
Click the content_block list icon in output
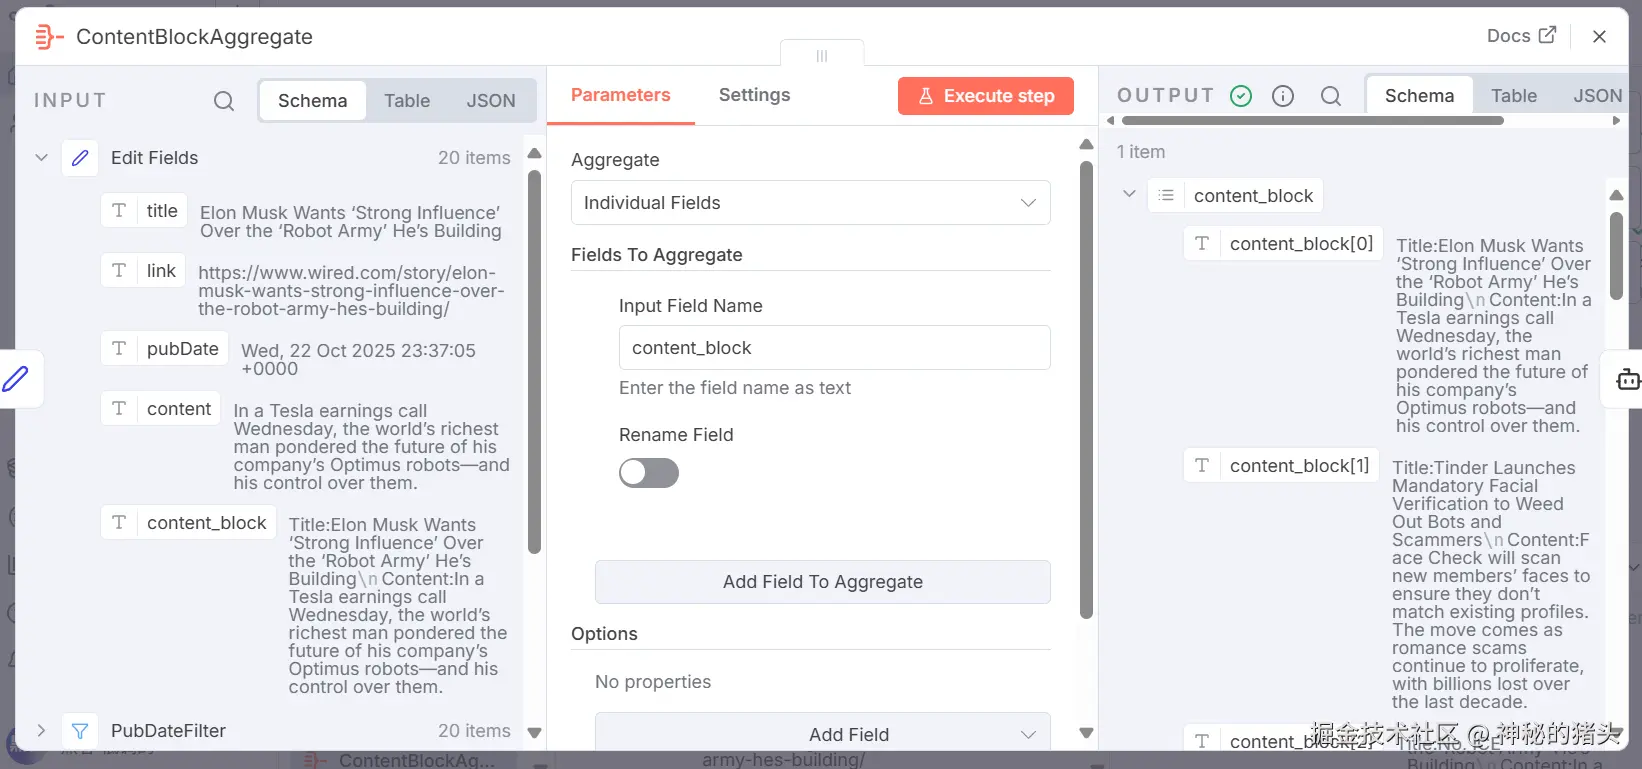click(1166, 196)
